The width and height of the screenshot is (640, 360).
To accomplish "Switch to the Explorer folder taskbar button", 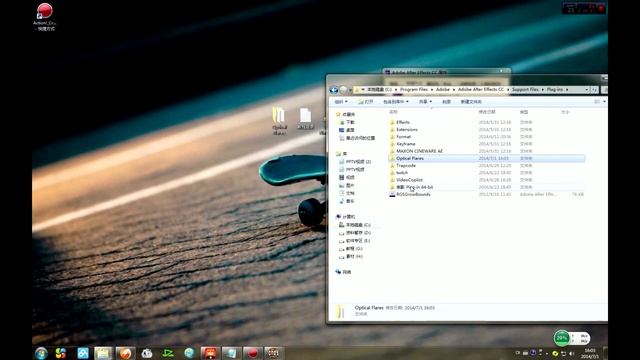I will coord(103,353).
